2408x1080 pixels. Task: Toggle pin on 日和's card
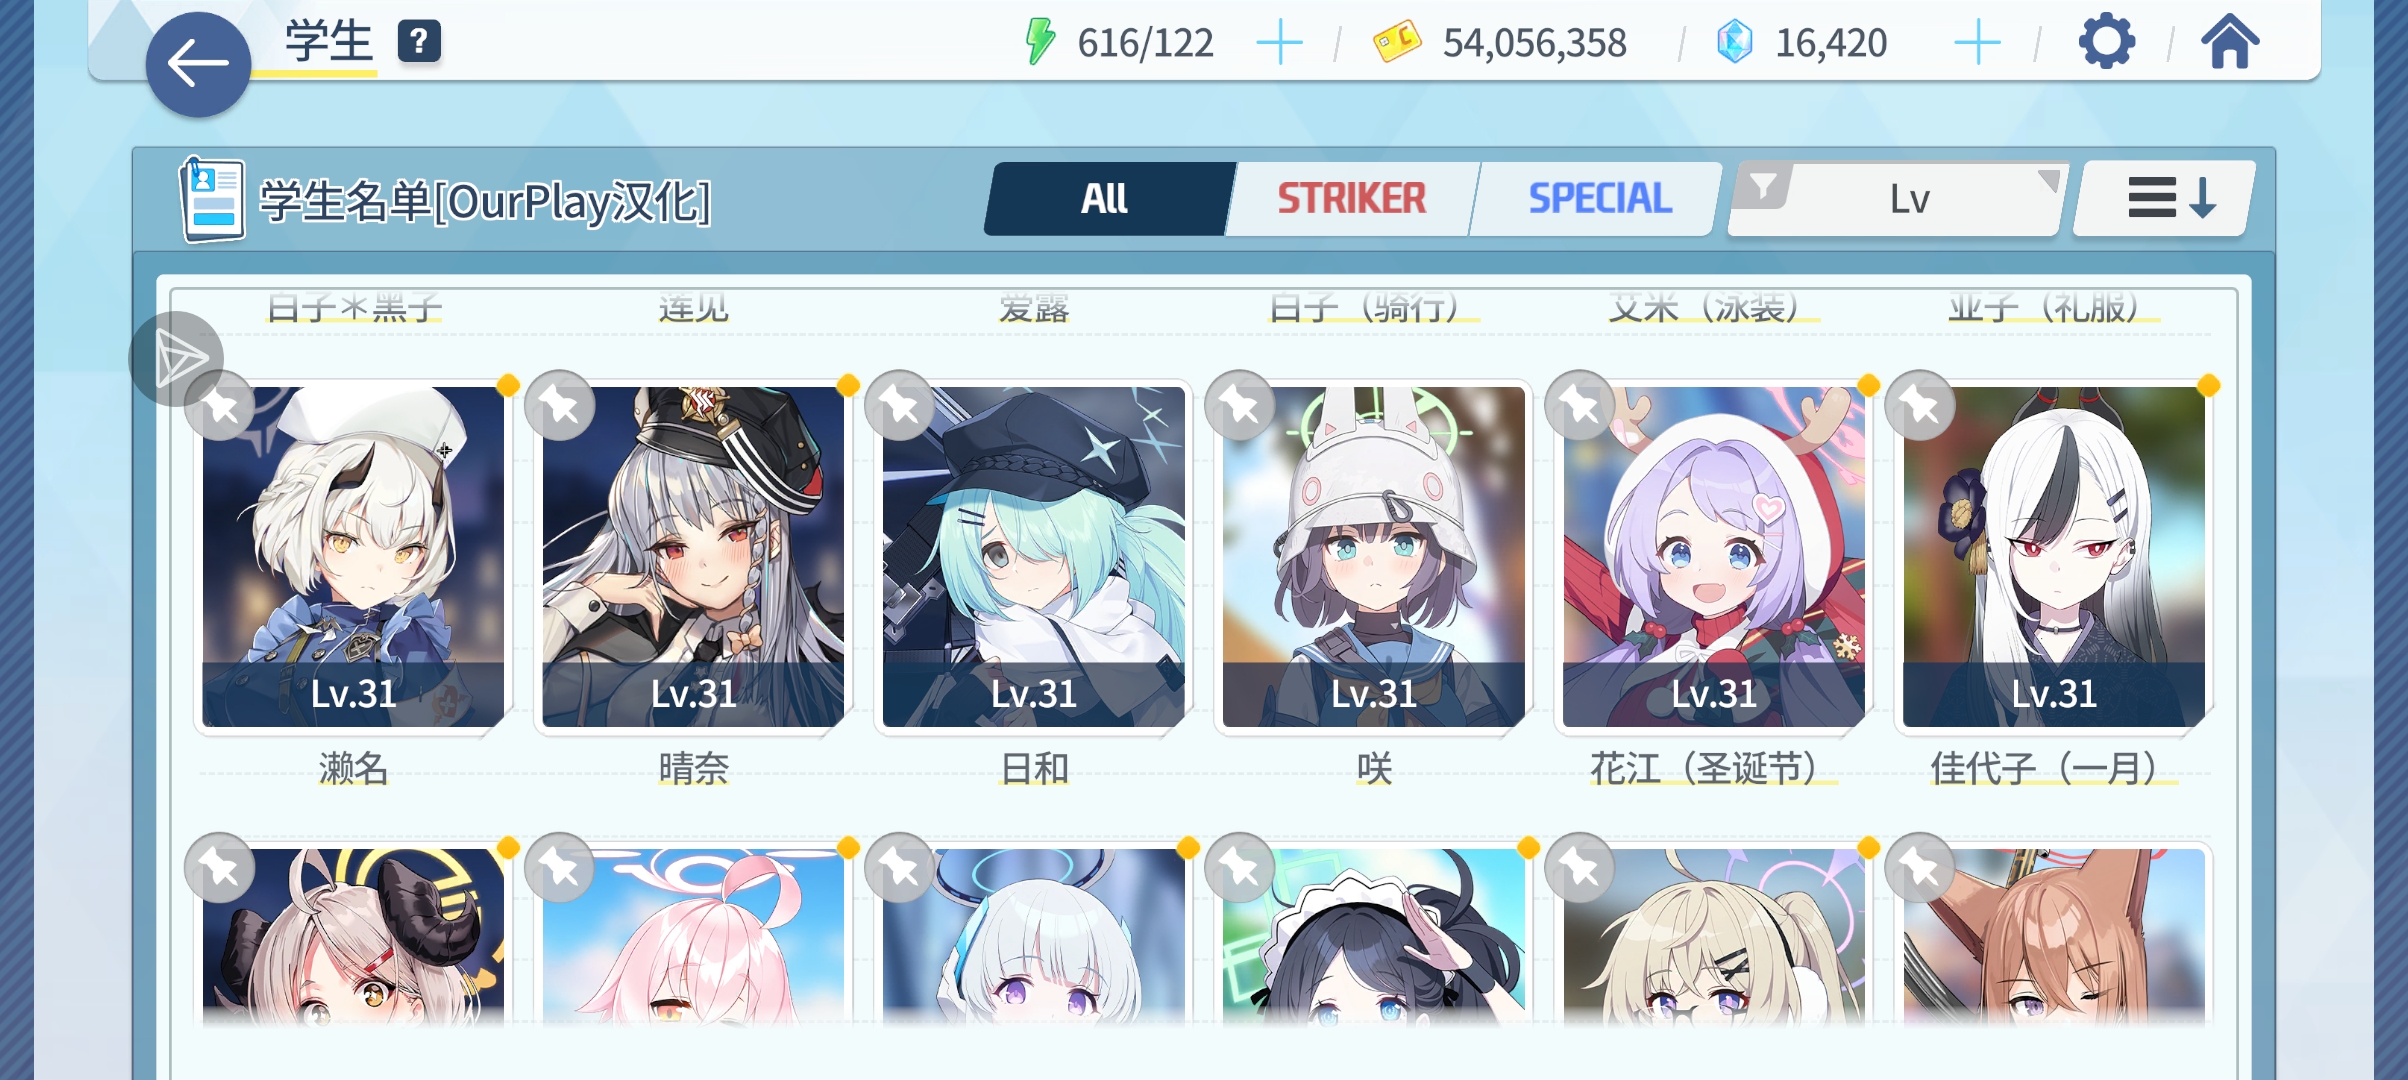coord(900,405)
